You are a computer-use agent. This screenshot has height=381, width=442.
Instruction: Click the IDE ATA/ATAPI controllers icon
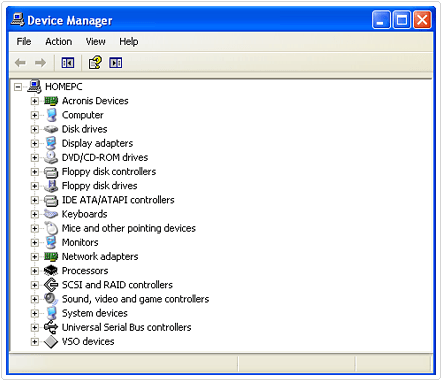click(51, 200)
